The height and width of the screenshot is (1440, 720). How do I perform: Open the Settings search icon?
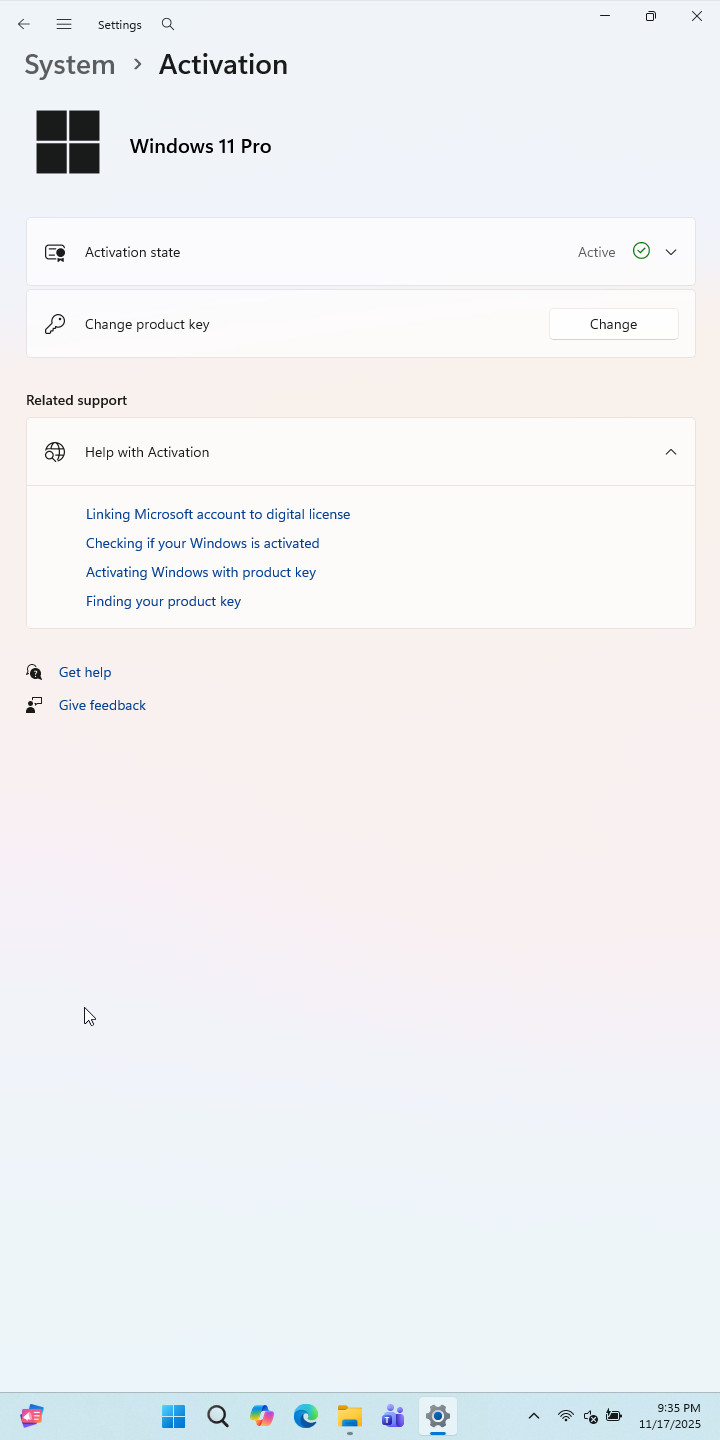[168, 24]
